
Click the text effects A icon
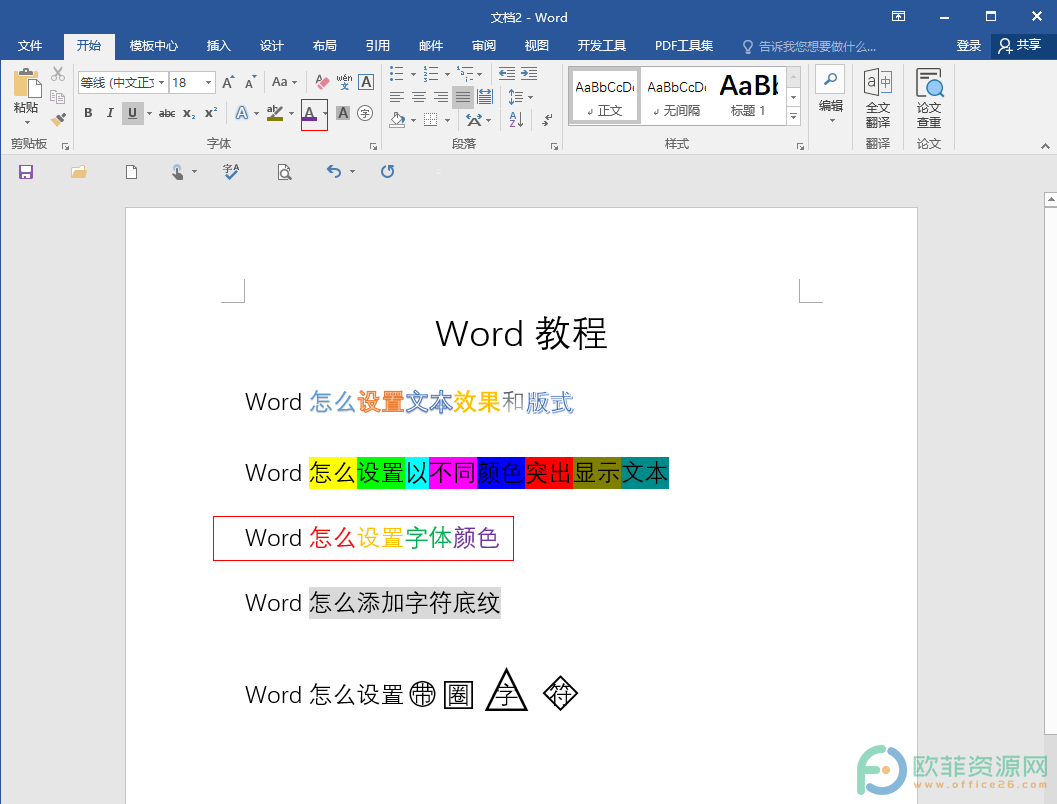pos(241,113)
